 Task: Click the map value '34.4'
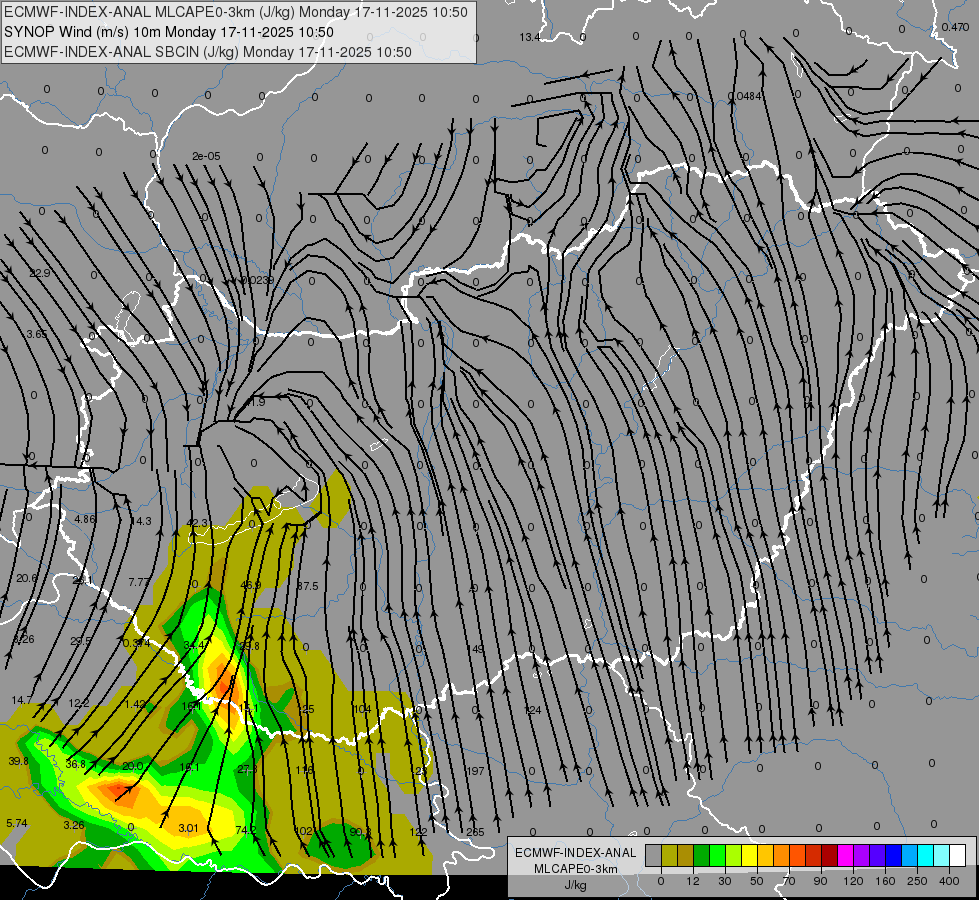(x=194, y=645)
